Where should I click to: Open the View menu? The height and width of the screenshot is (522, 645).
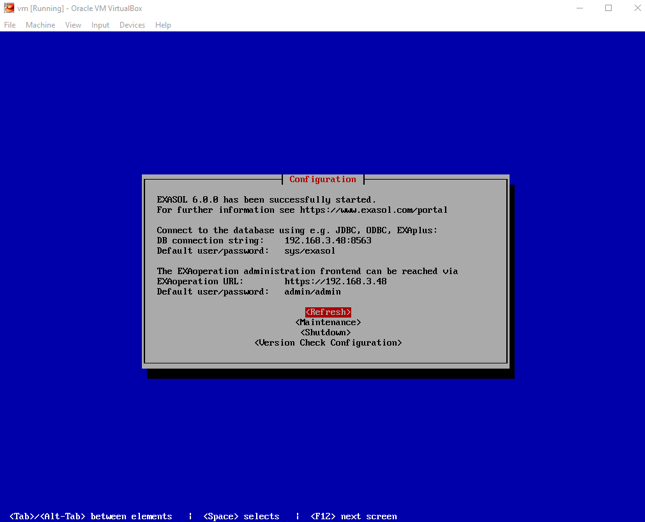point(73,25)
